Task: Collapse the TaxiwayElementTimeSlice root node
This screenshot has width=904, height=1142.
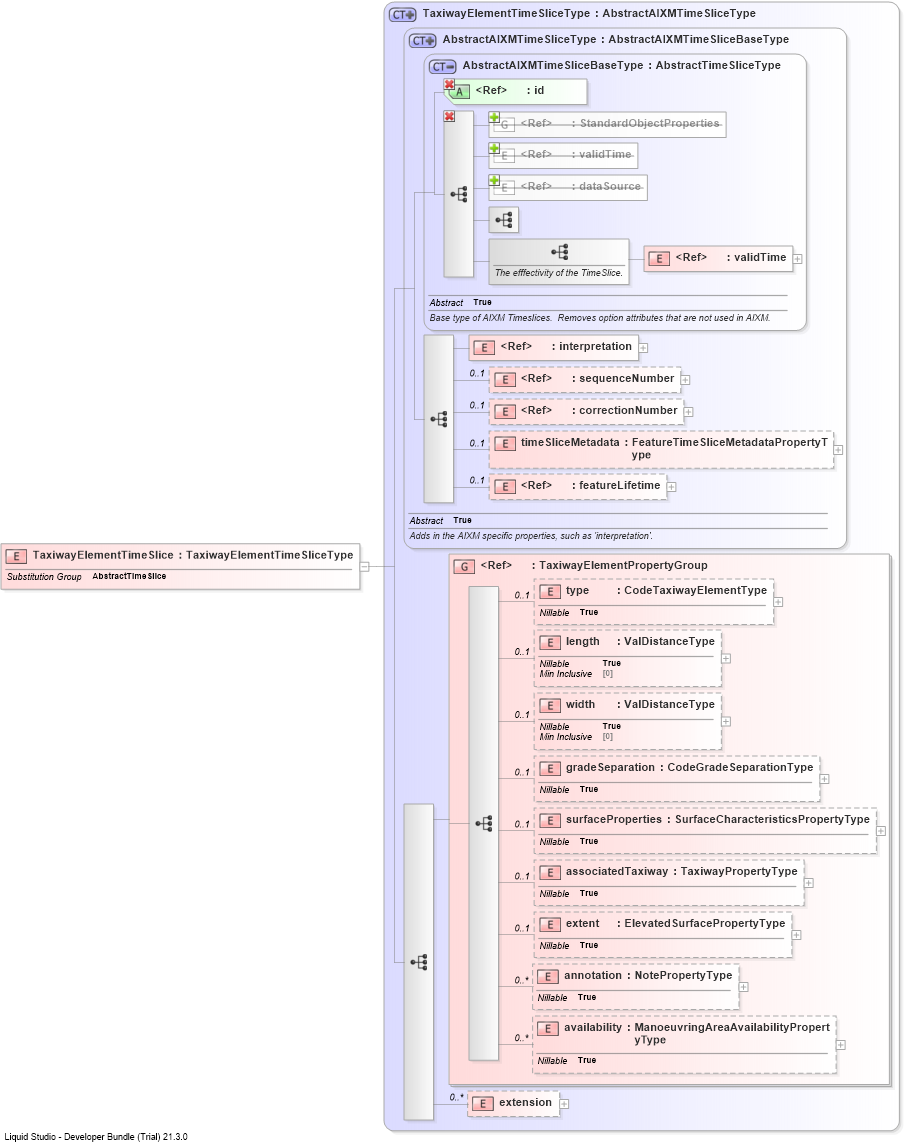Action: [365, 567]
